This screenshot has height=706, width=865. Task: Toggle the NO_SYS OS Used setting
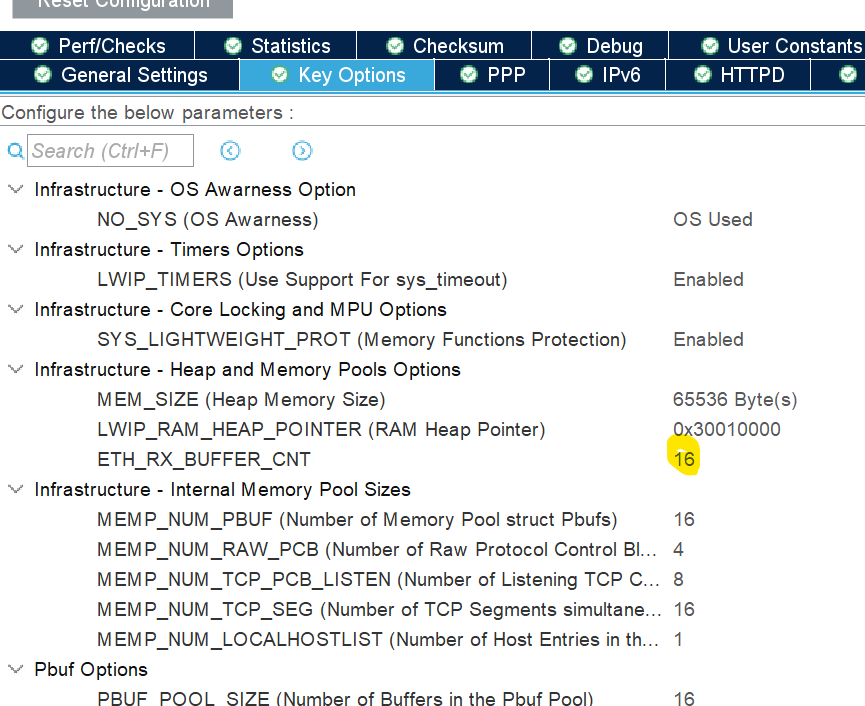pyautogui.click(x=713, y=219)
